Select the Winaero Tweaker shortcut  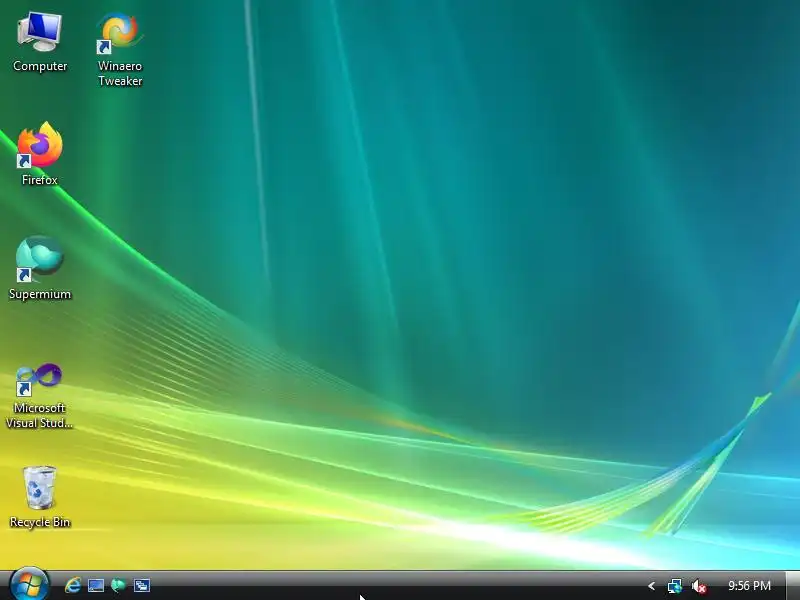(120, 49)
